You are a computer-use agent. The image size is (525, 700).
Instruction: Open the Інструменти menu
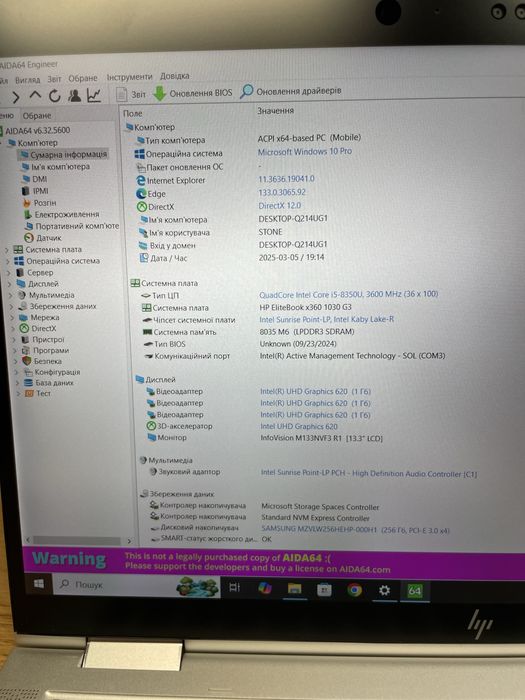(129, 77)
